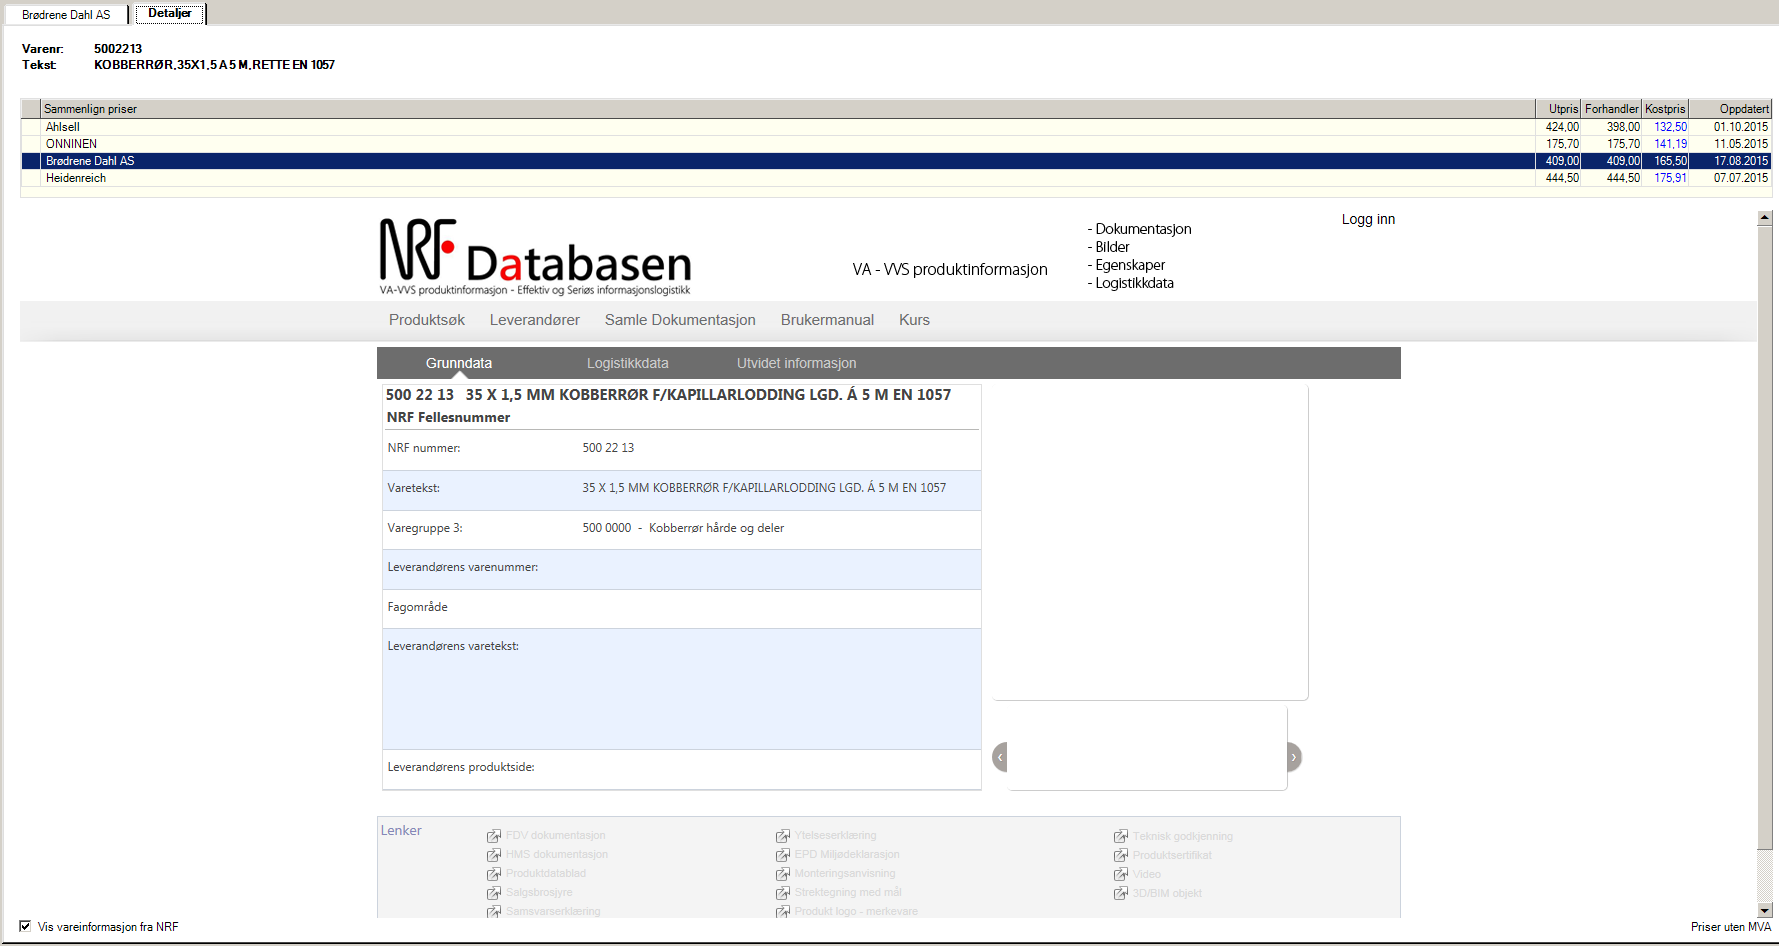This screenshot has height=946, width=1779.
Task: Click the link icon next to Salgsbrosjyre
Action: [494, 893]
